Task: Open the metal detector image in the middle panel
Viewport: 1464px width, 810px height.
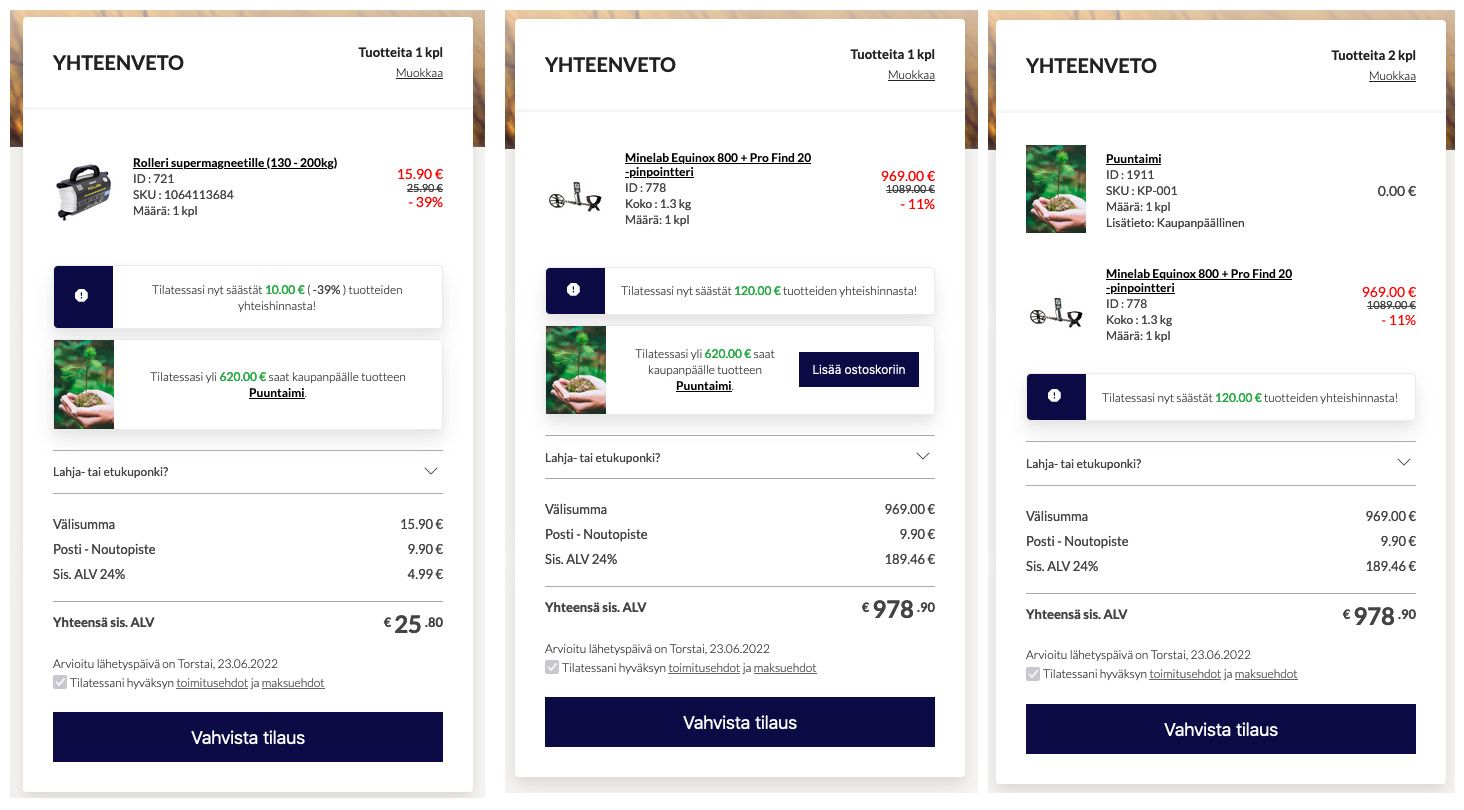Action: coord(577,198)
